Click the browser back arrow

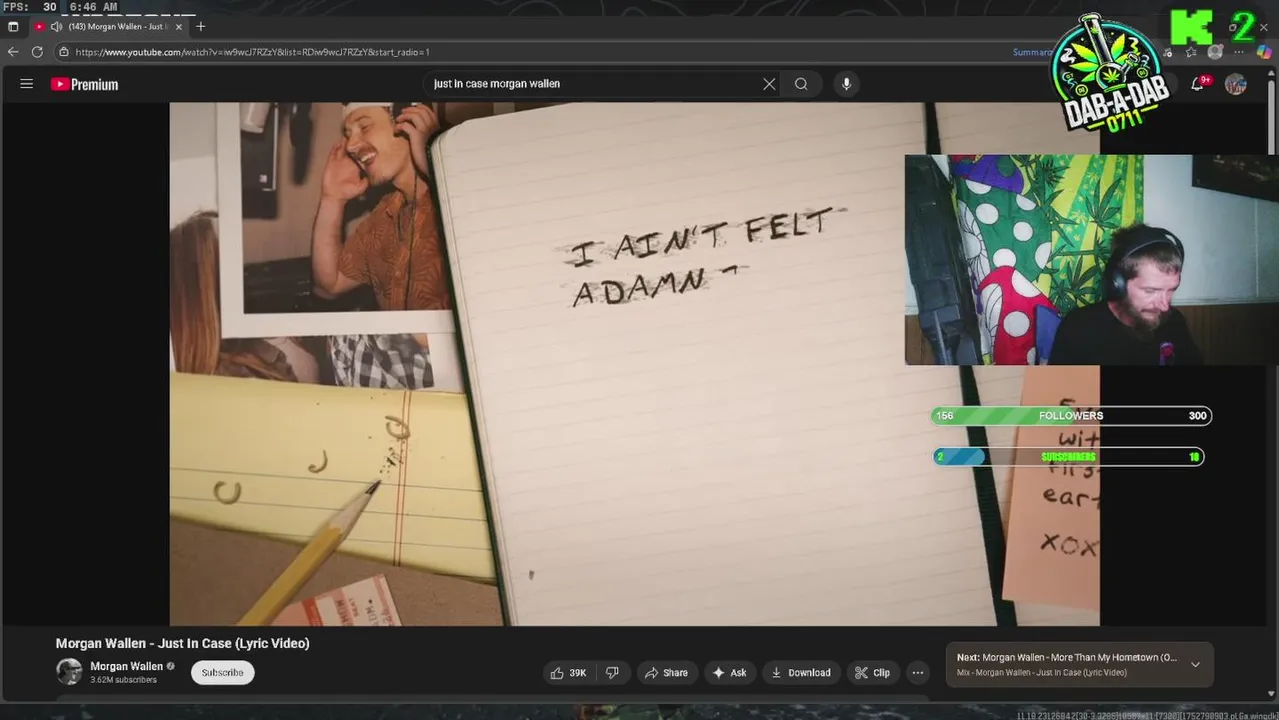coord(13,52)
